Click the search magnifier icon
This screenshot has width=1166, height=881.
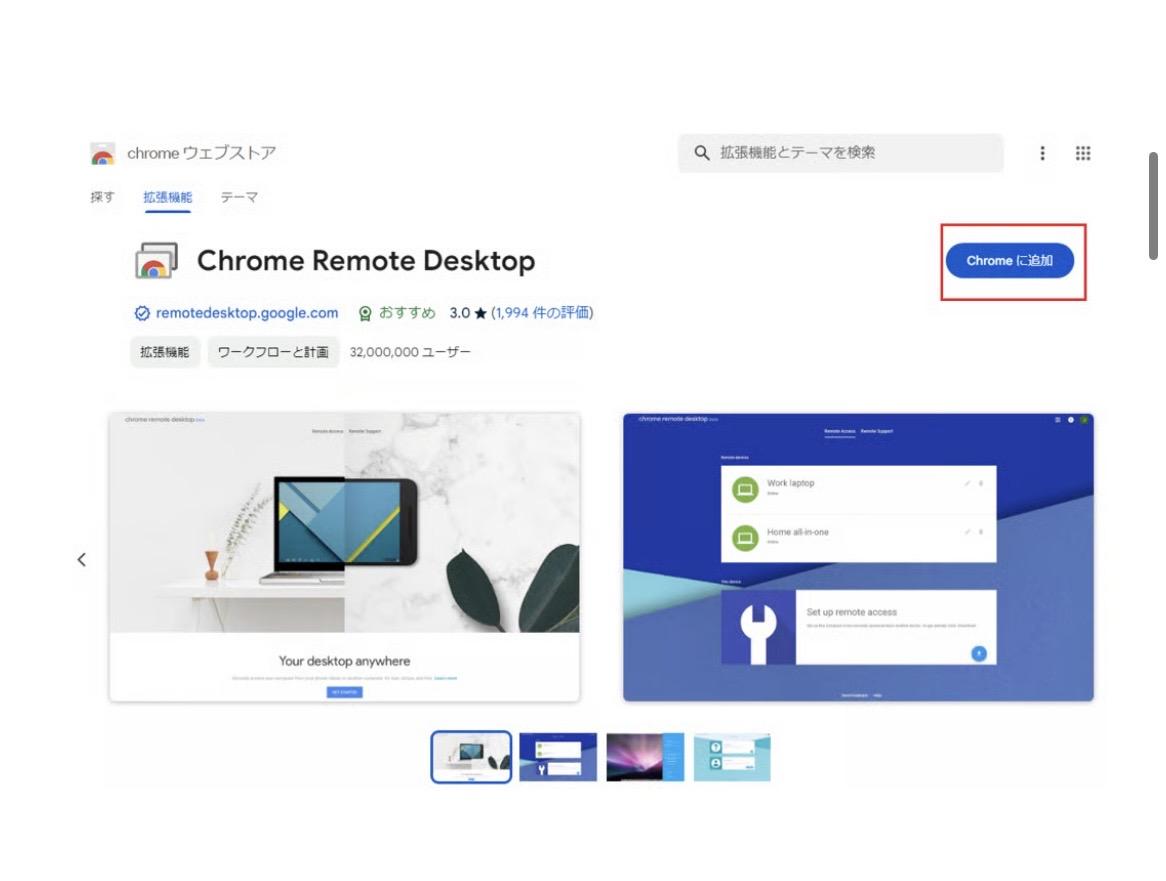coord(701,152)
